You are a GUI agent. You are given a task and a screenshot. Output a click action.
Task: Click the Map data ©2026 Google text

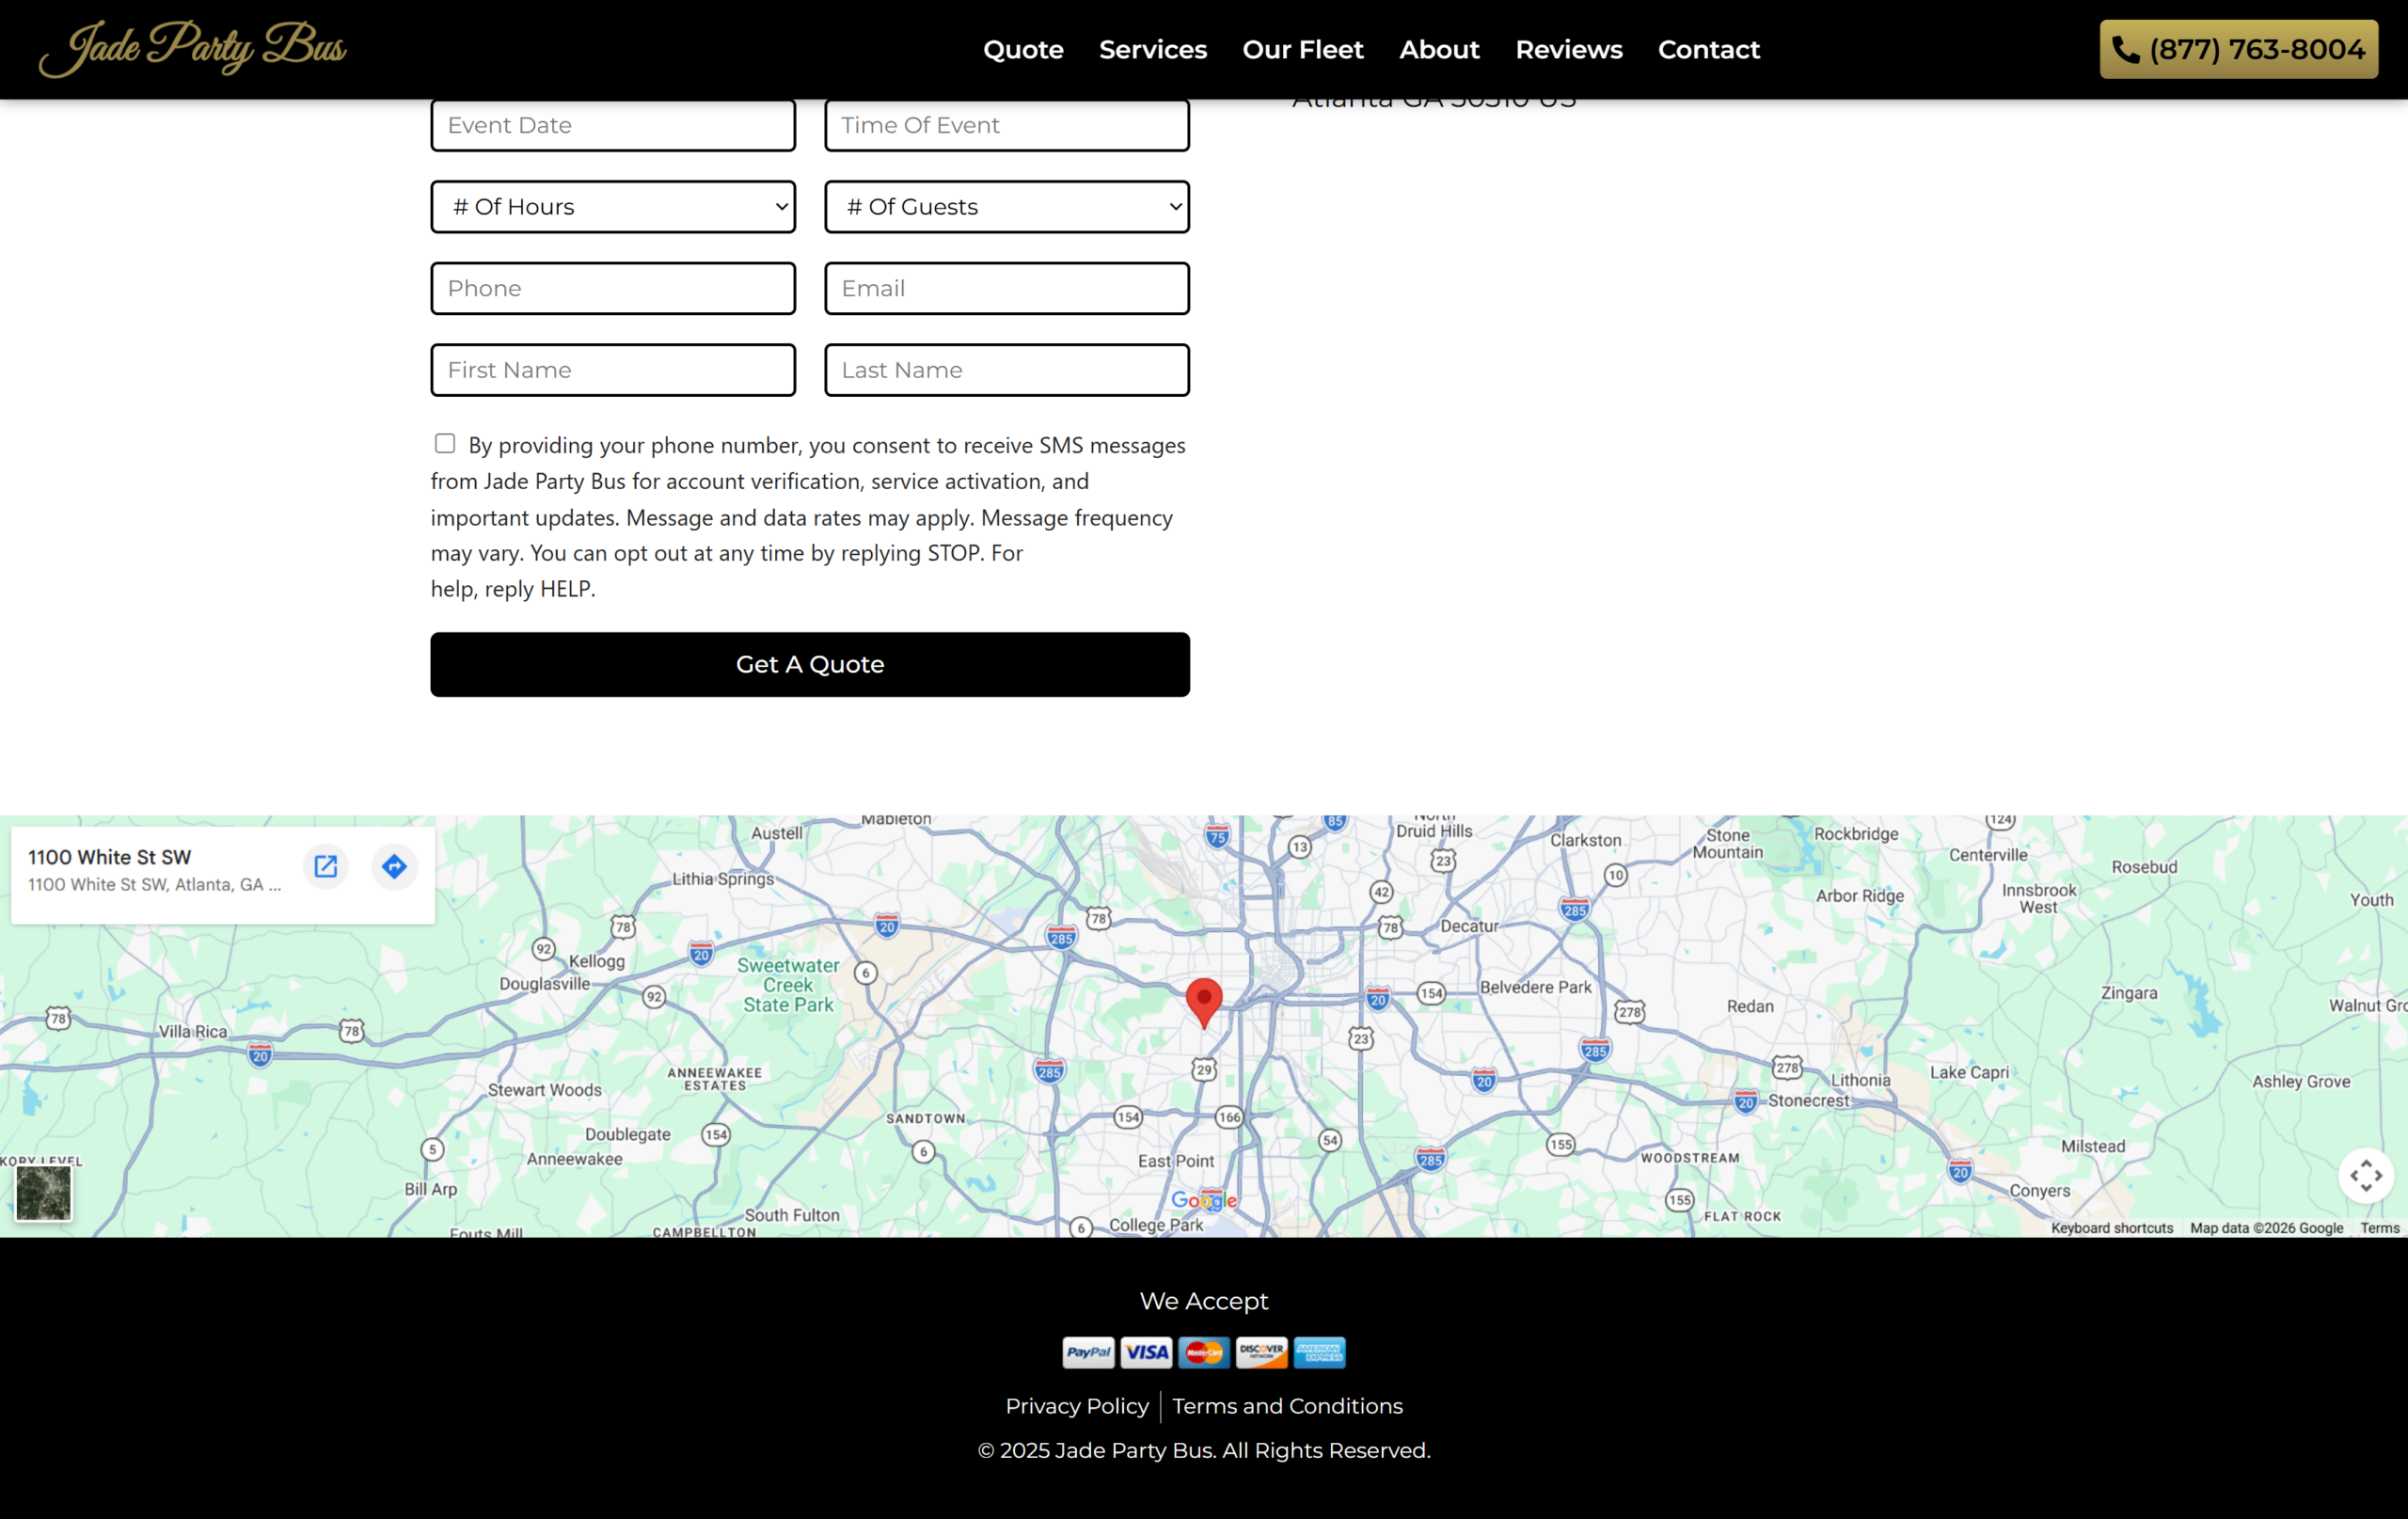click(2266, 1228)
